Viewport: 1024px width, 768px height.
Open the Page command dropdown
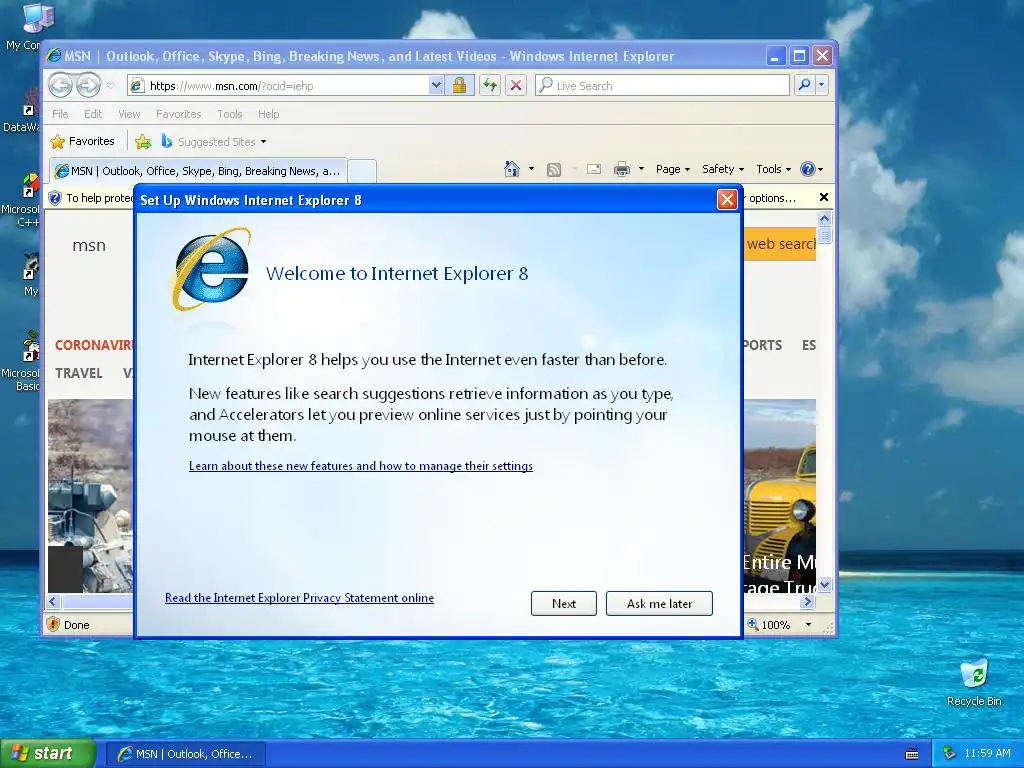pos(673,169)
